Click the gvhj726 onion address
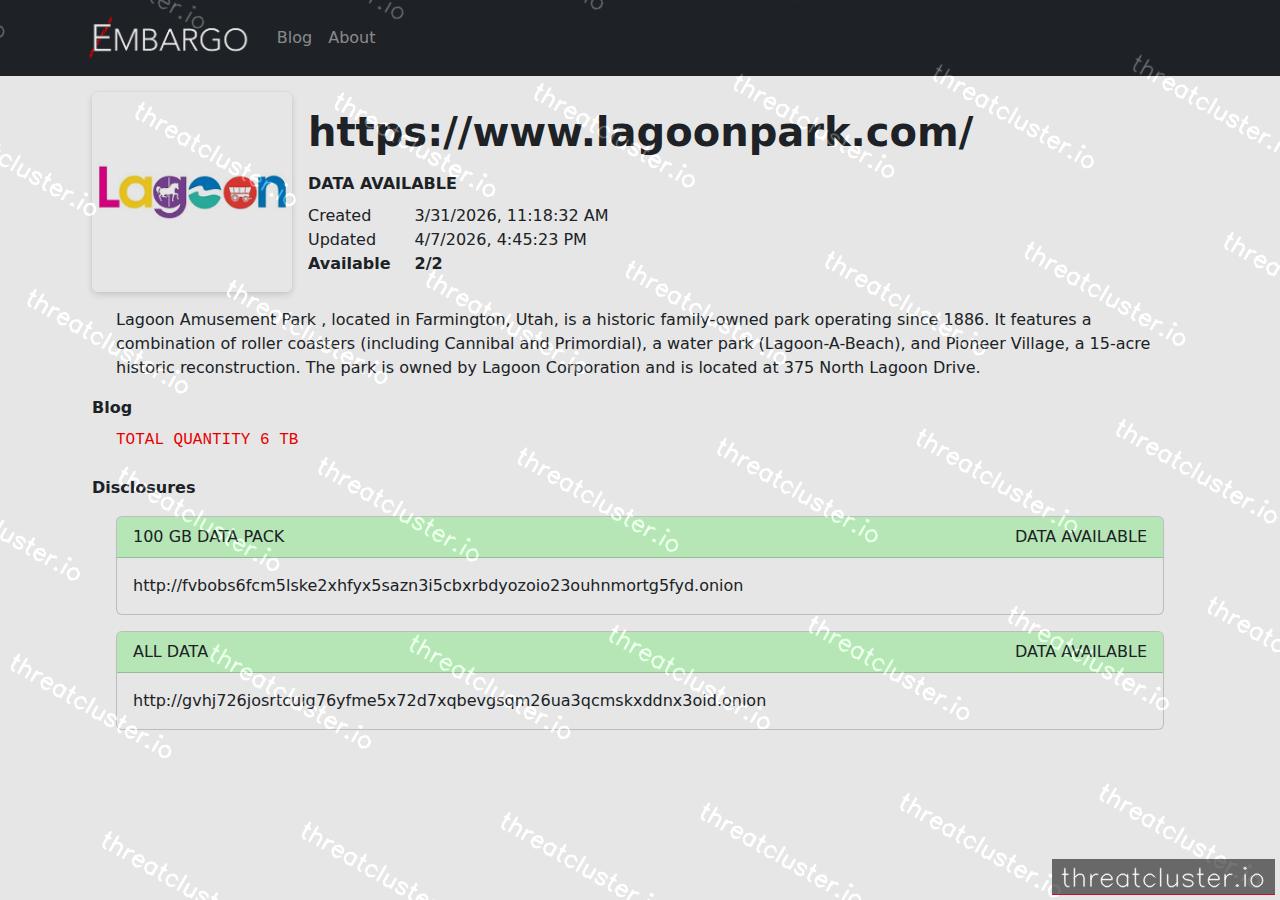This screenshot has height=900, width=1280. tap(449, 701)
